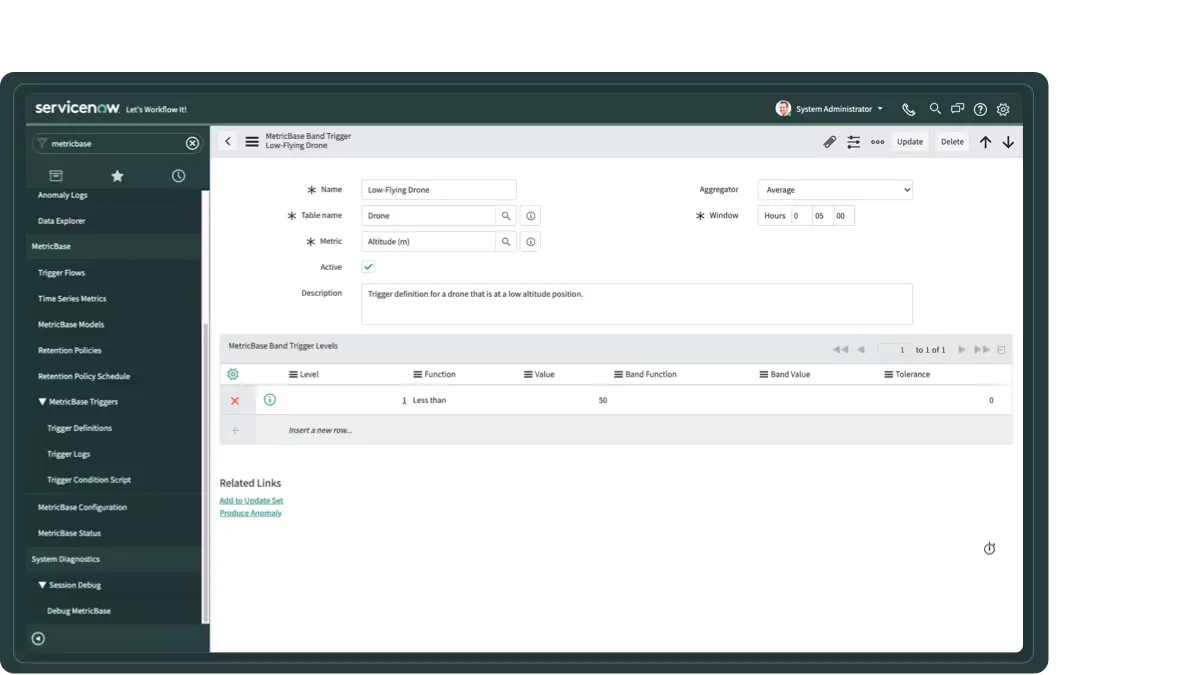Go back with the left chevron
The image size is (1200, 675).
coord(228,141)
